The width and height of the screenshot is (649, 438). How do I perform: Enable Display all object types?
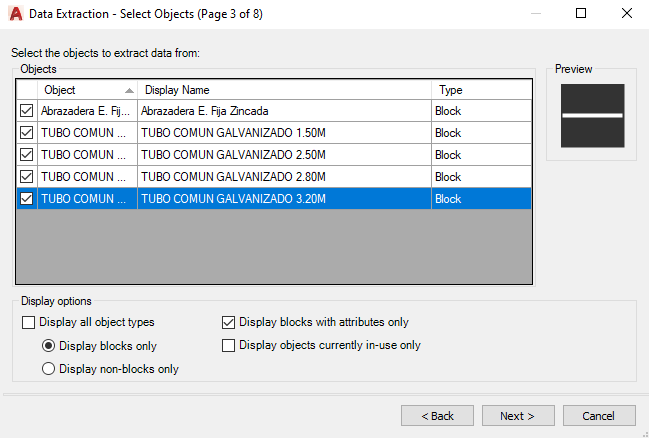tap(28, 323)
